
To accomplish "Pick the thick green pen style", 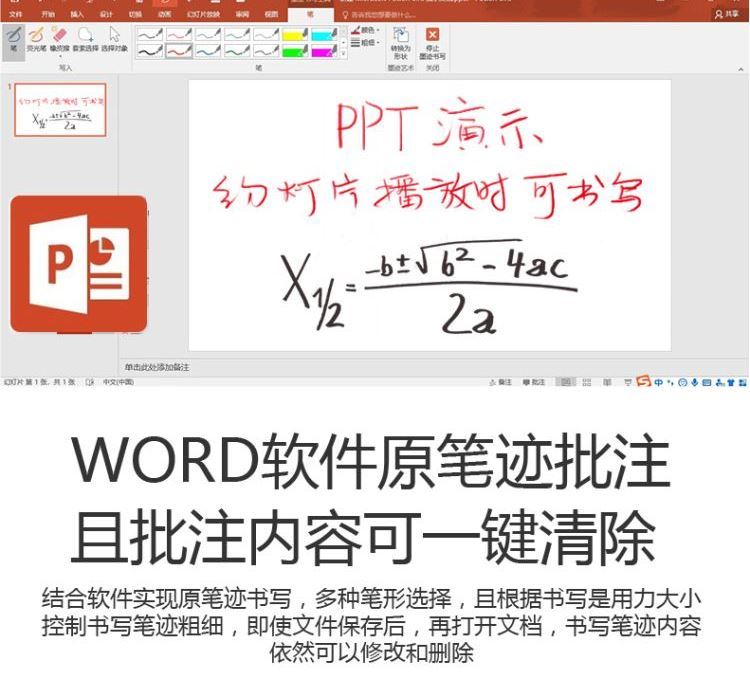I will click(x=237, y=51).
